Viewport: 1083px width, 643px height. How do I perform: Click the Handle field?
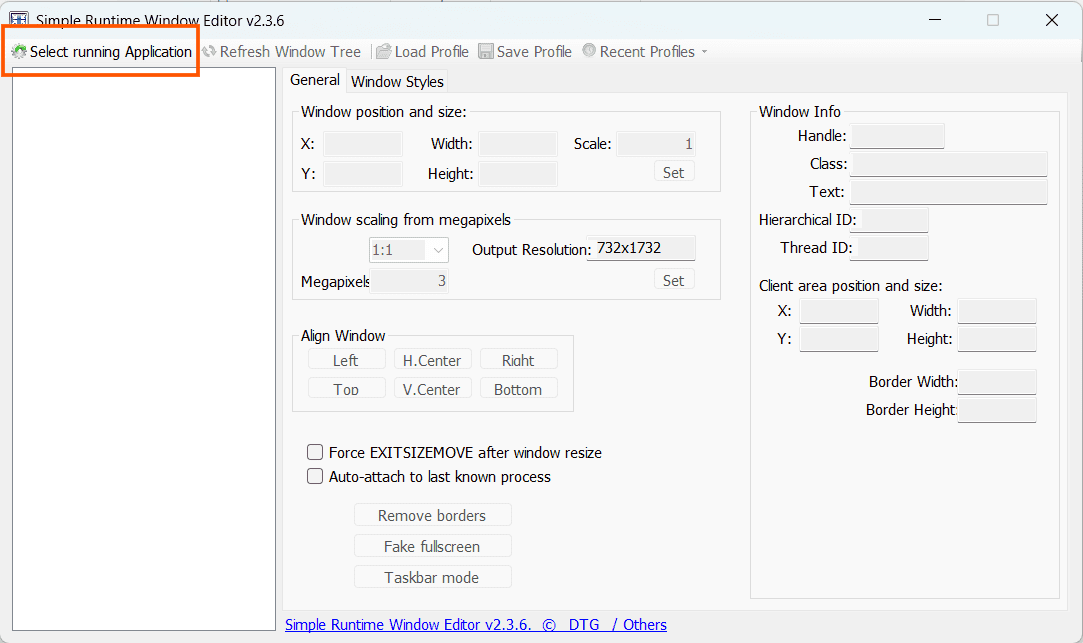[x=897, y=136]
